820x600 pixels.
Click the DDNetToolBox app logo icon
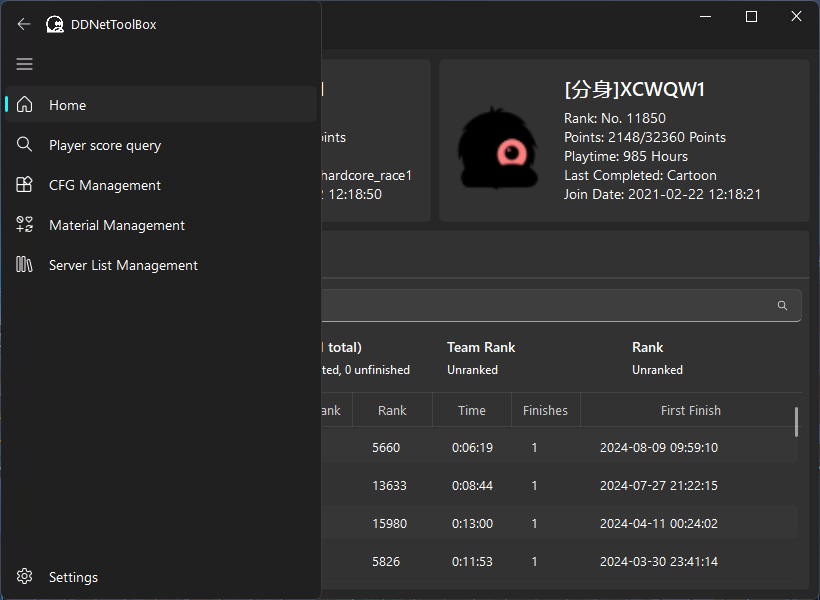tap(55, 24)
